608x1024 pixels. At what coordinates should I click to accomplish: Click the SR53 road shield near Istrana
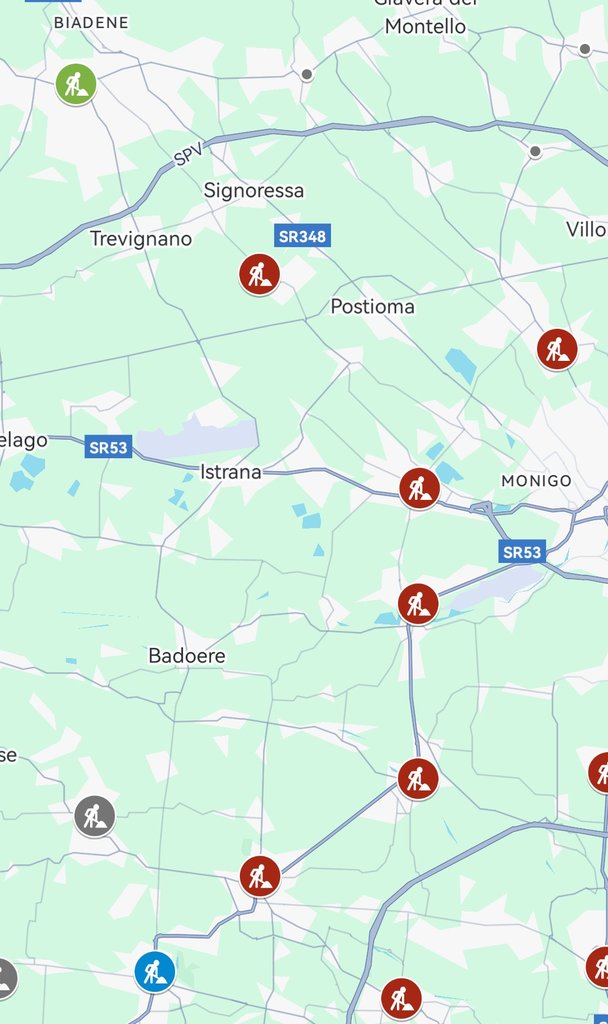point(108,447)
